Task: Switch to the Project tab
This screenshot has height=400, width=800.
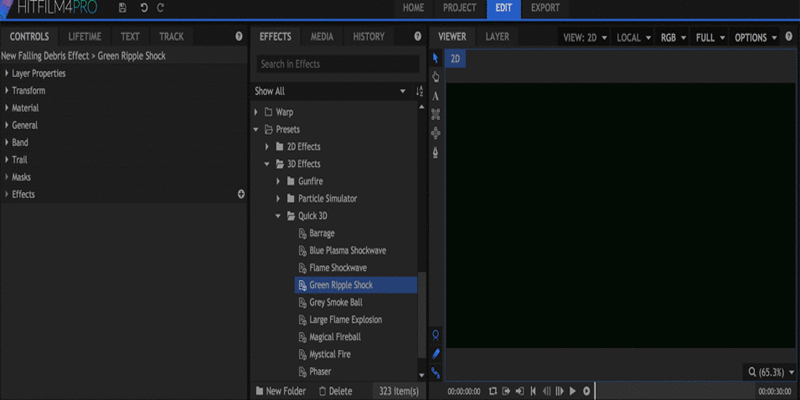Action: (x=459, y=8)
